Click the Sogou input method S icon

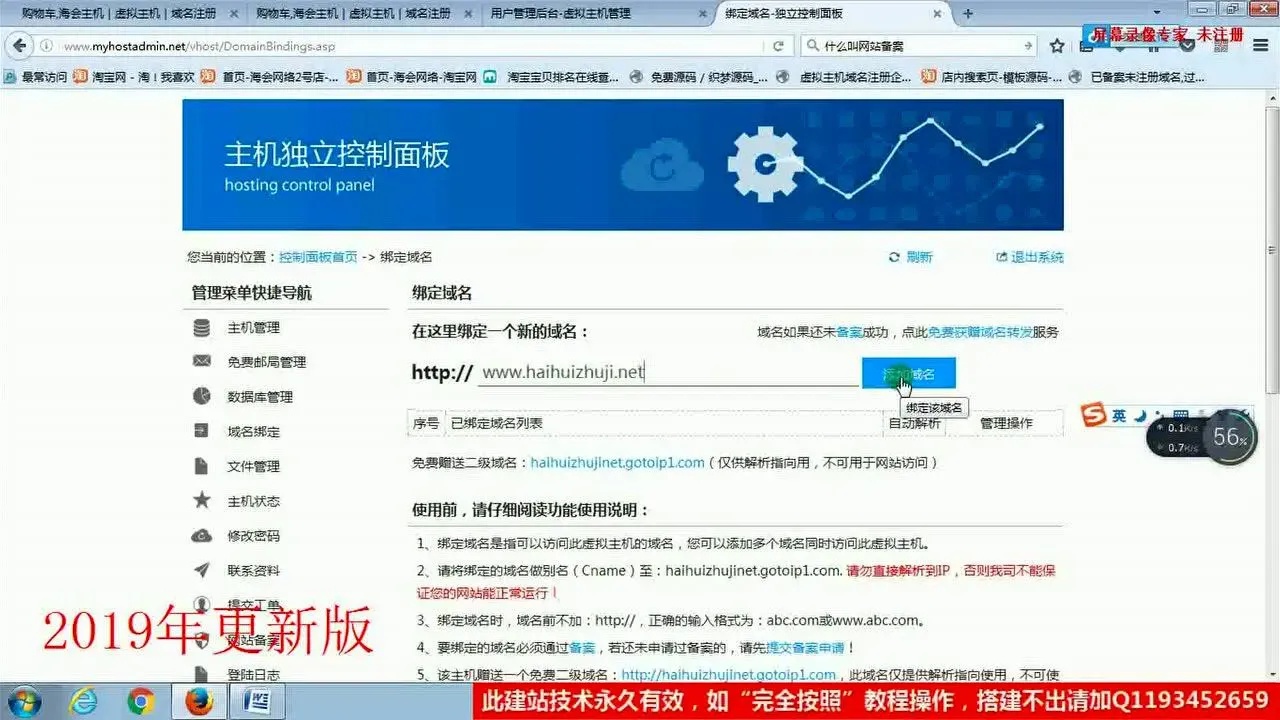pos(1096,415)
